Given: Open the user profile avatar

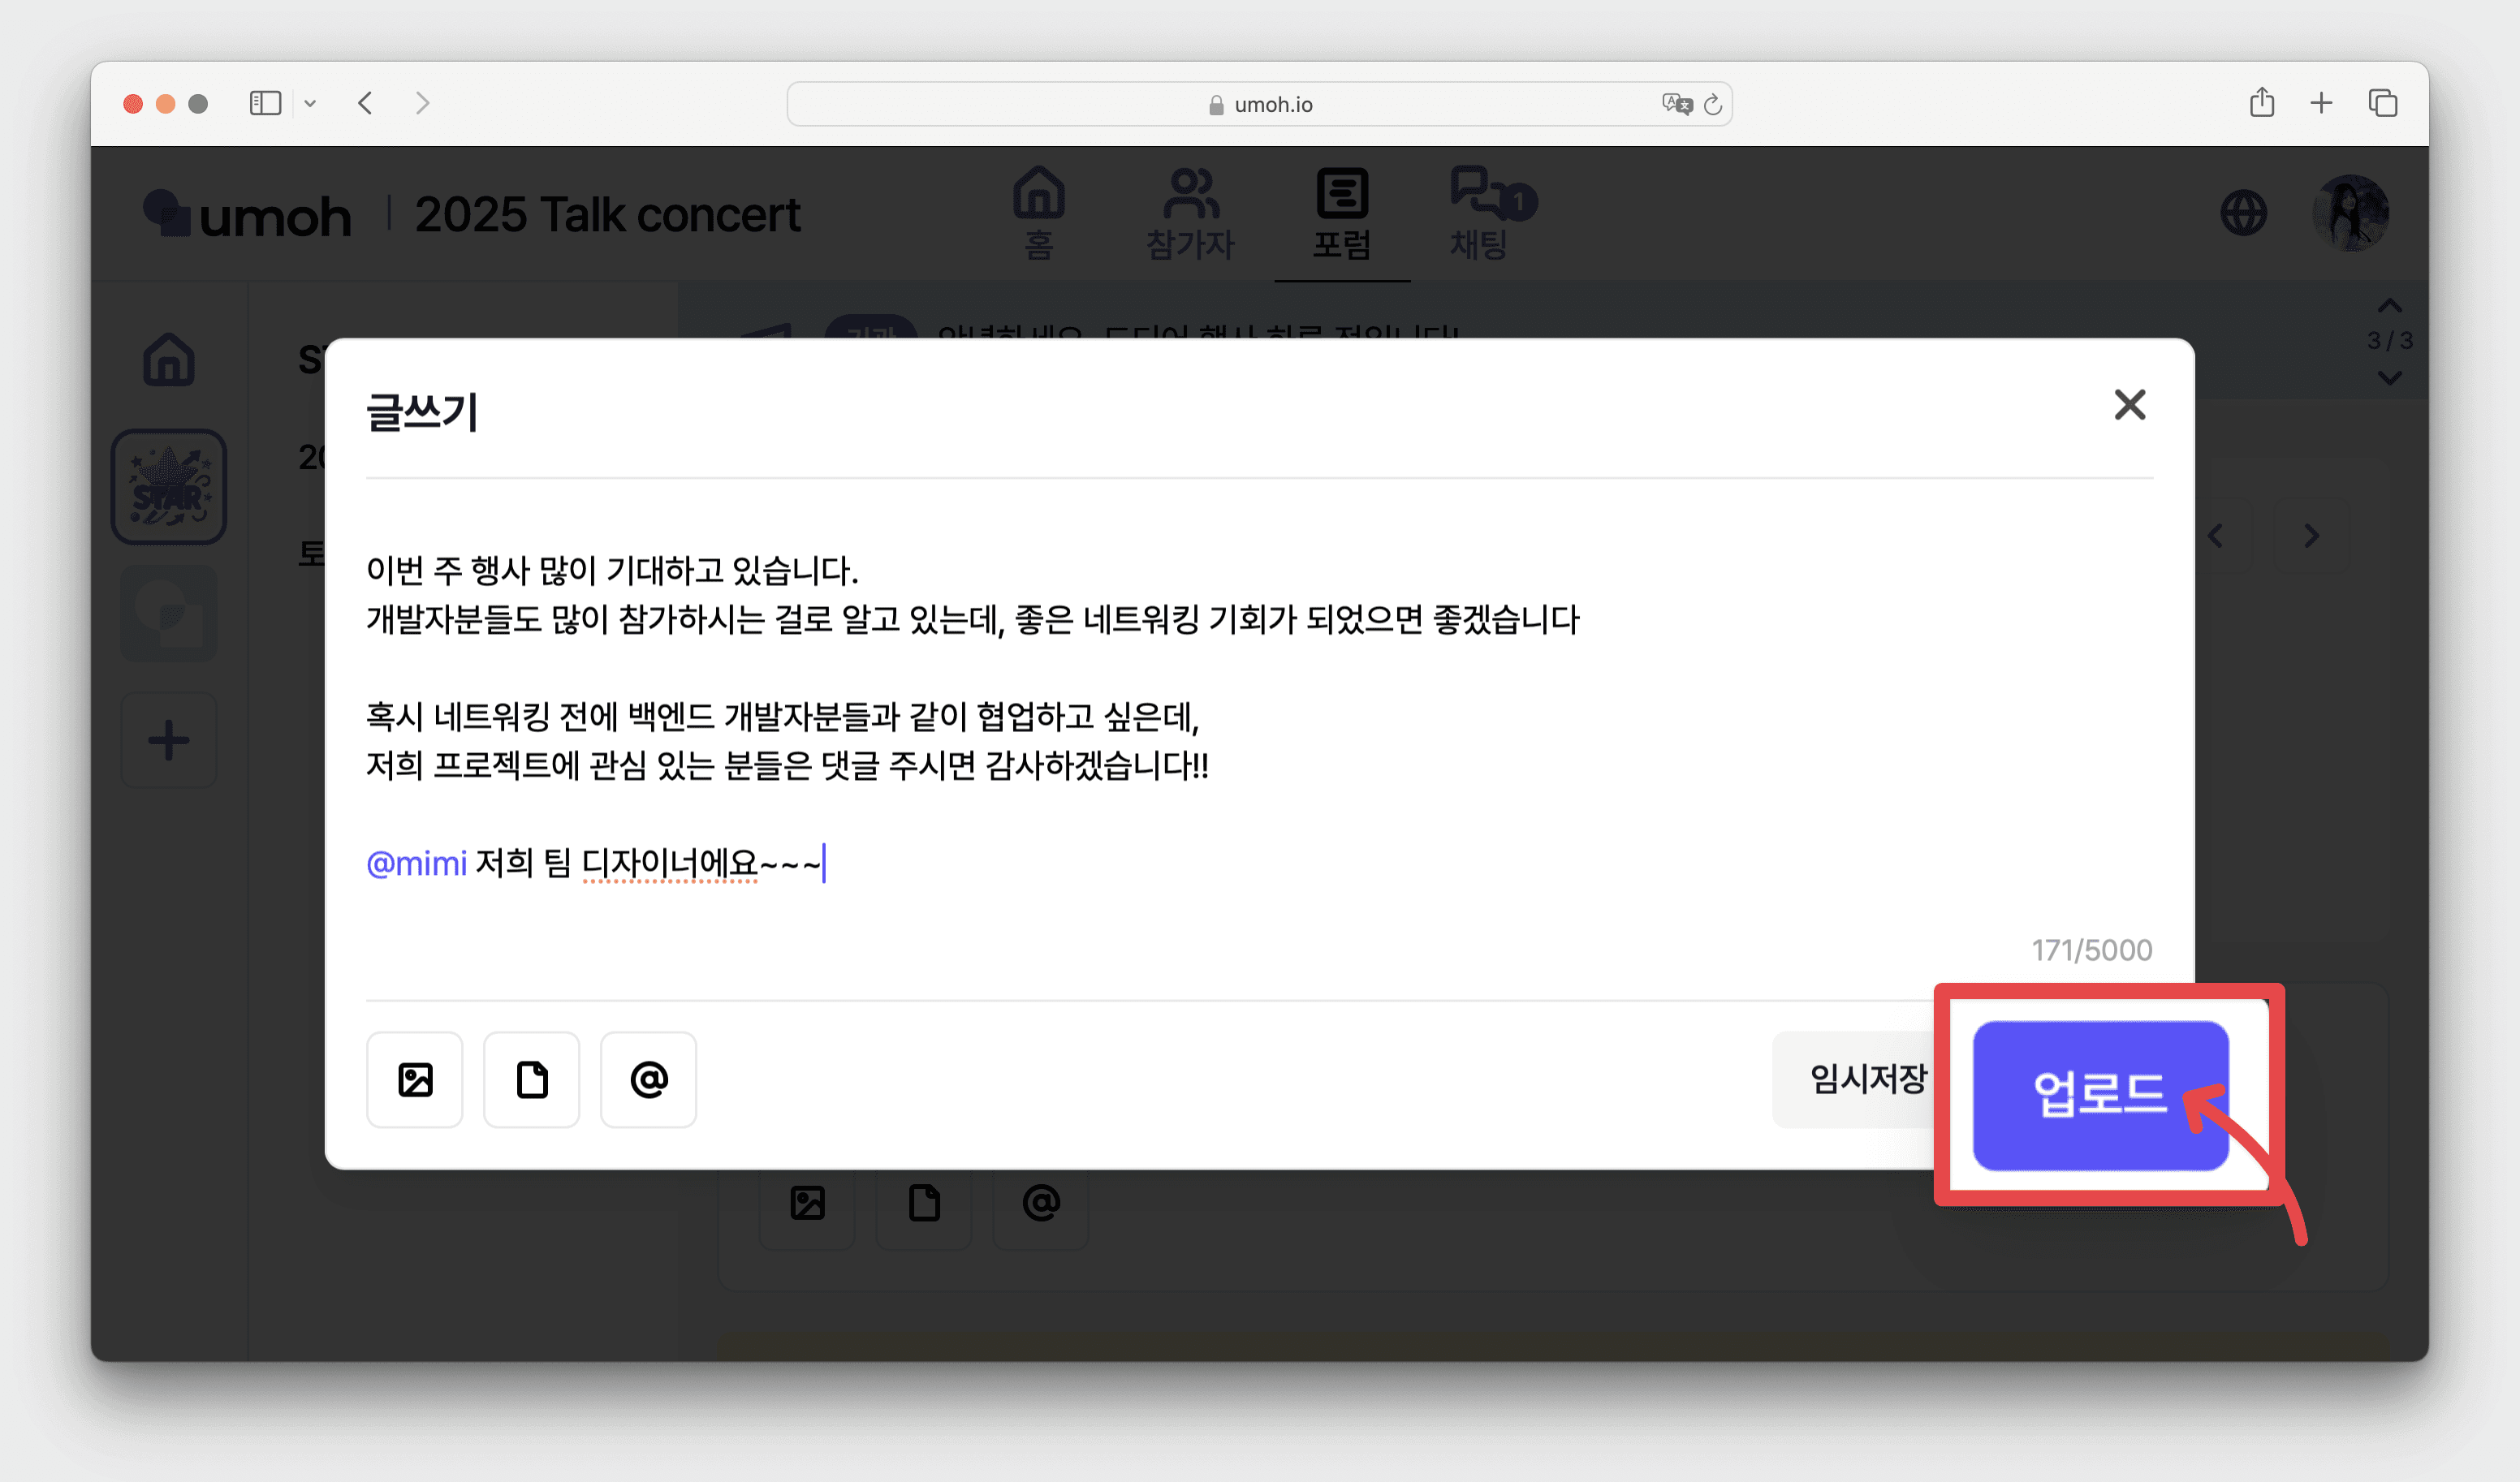Looking at the screenshot, I should [x=2350, y=213].
